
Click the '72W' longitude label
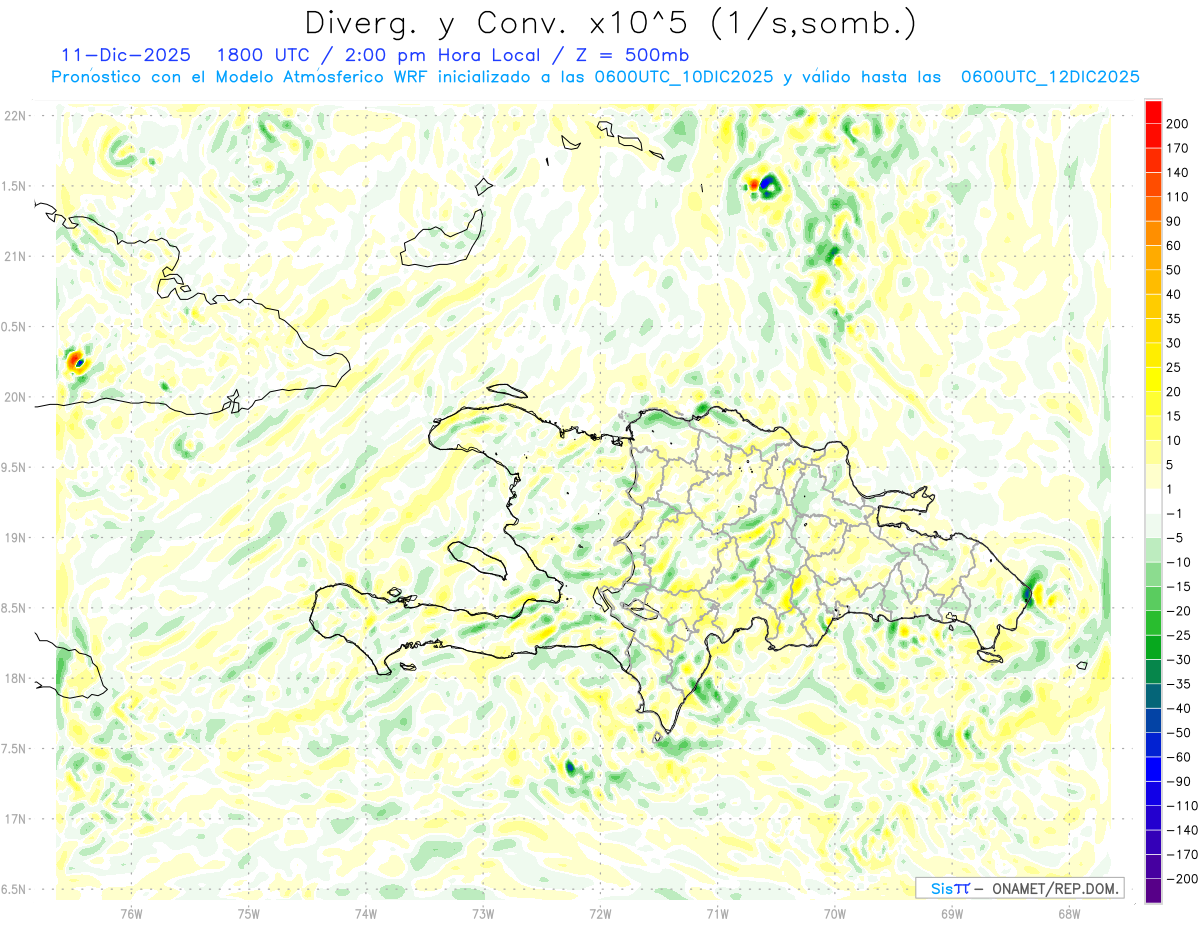coord(600,913)
